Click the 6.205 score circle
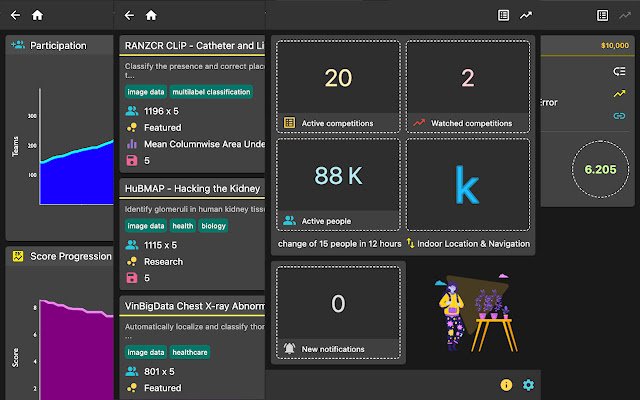The image size is (640, 400). pyautogui.click(x=600, y=169)
